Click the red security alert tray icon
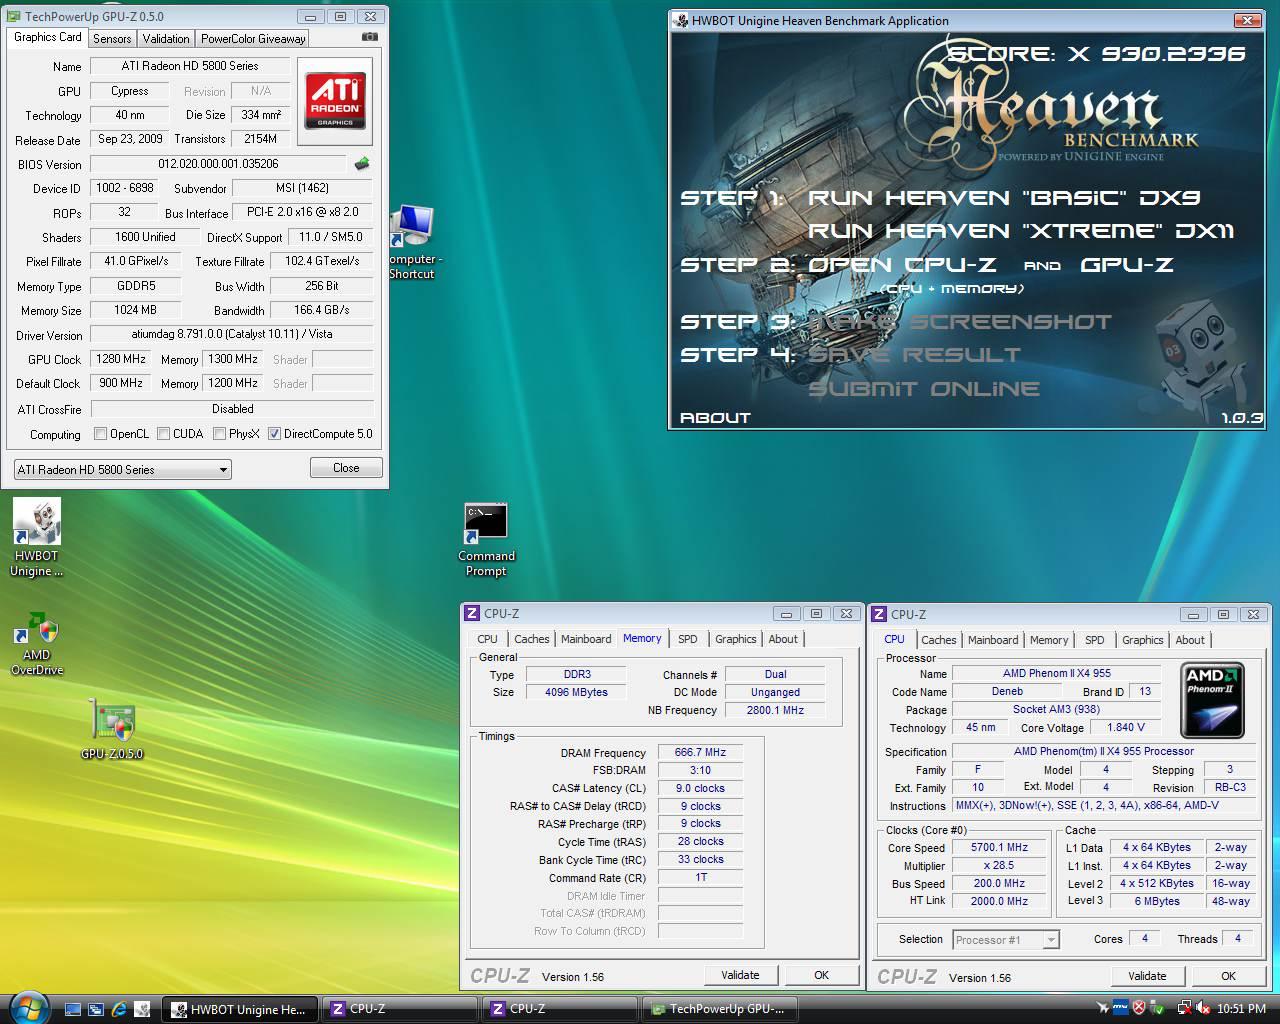Viewport: 1280px width, 1024px height. tap(1138, 1008)
